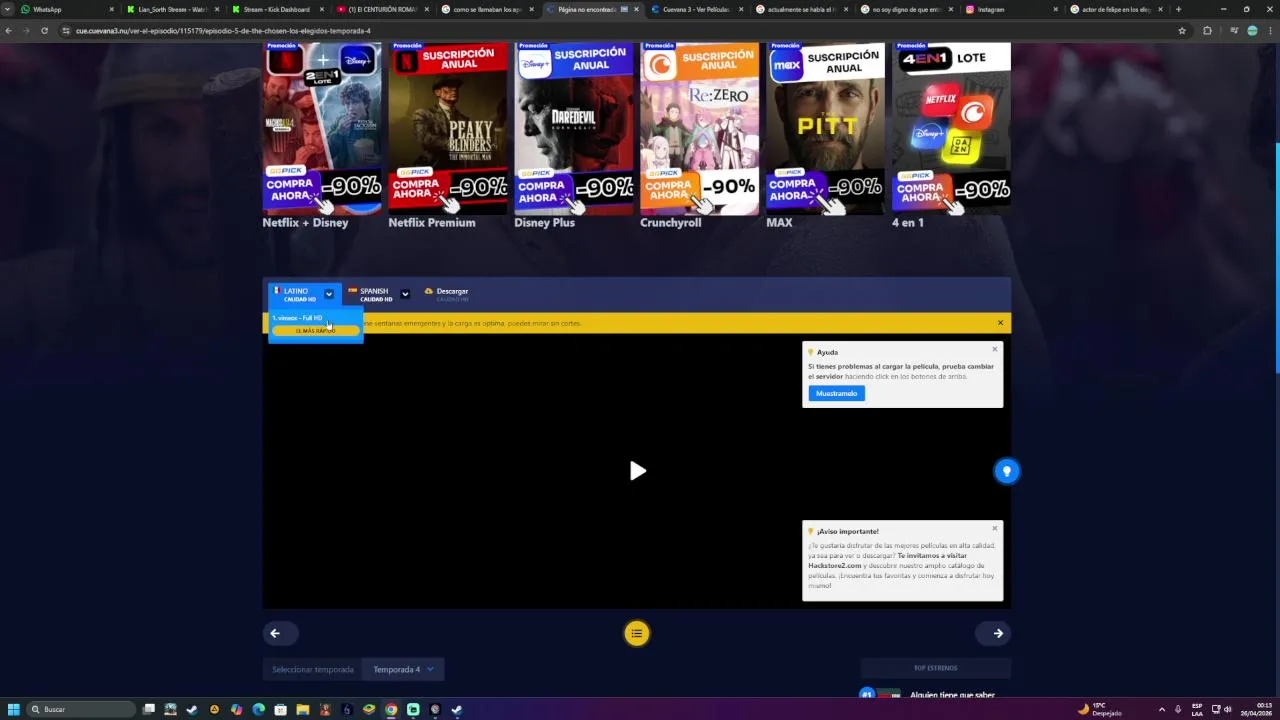The width and height of the screenshot is (1280, 720).
Task: Open the volume speaker tray icon
Action: pos(1228,709)
